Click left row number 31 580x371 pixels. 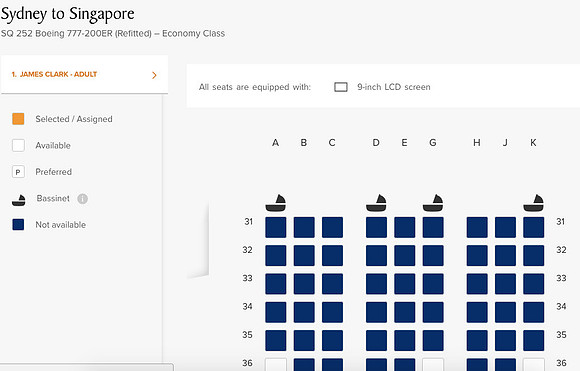pyautogui.click(x=249, y=222)
